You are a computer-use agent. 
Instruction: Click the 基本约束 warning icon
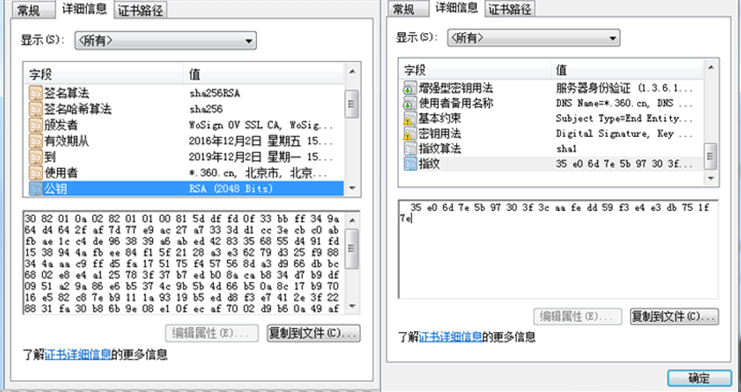[410, 119]
